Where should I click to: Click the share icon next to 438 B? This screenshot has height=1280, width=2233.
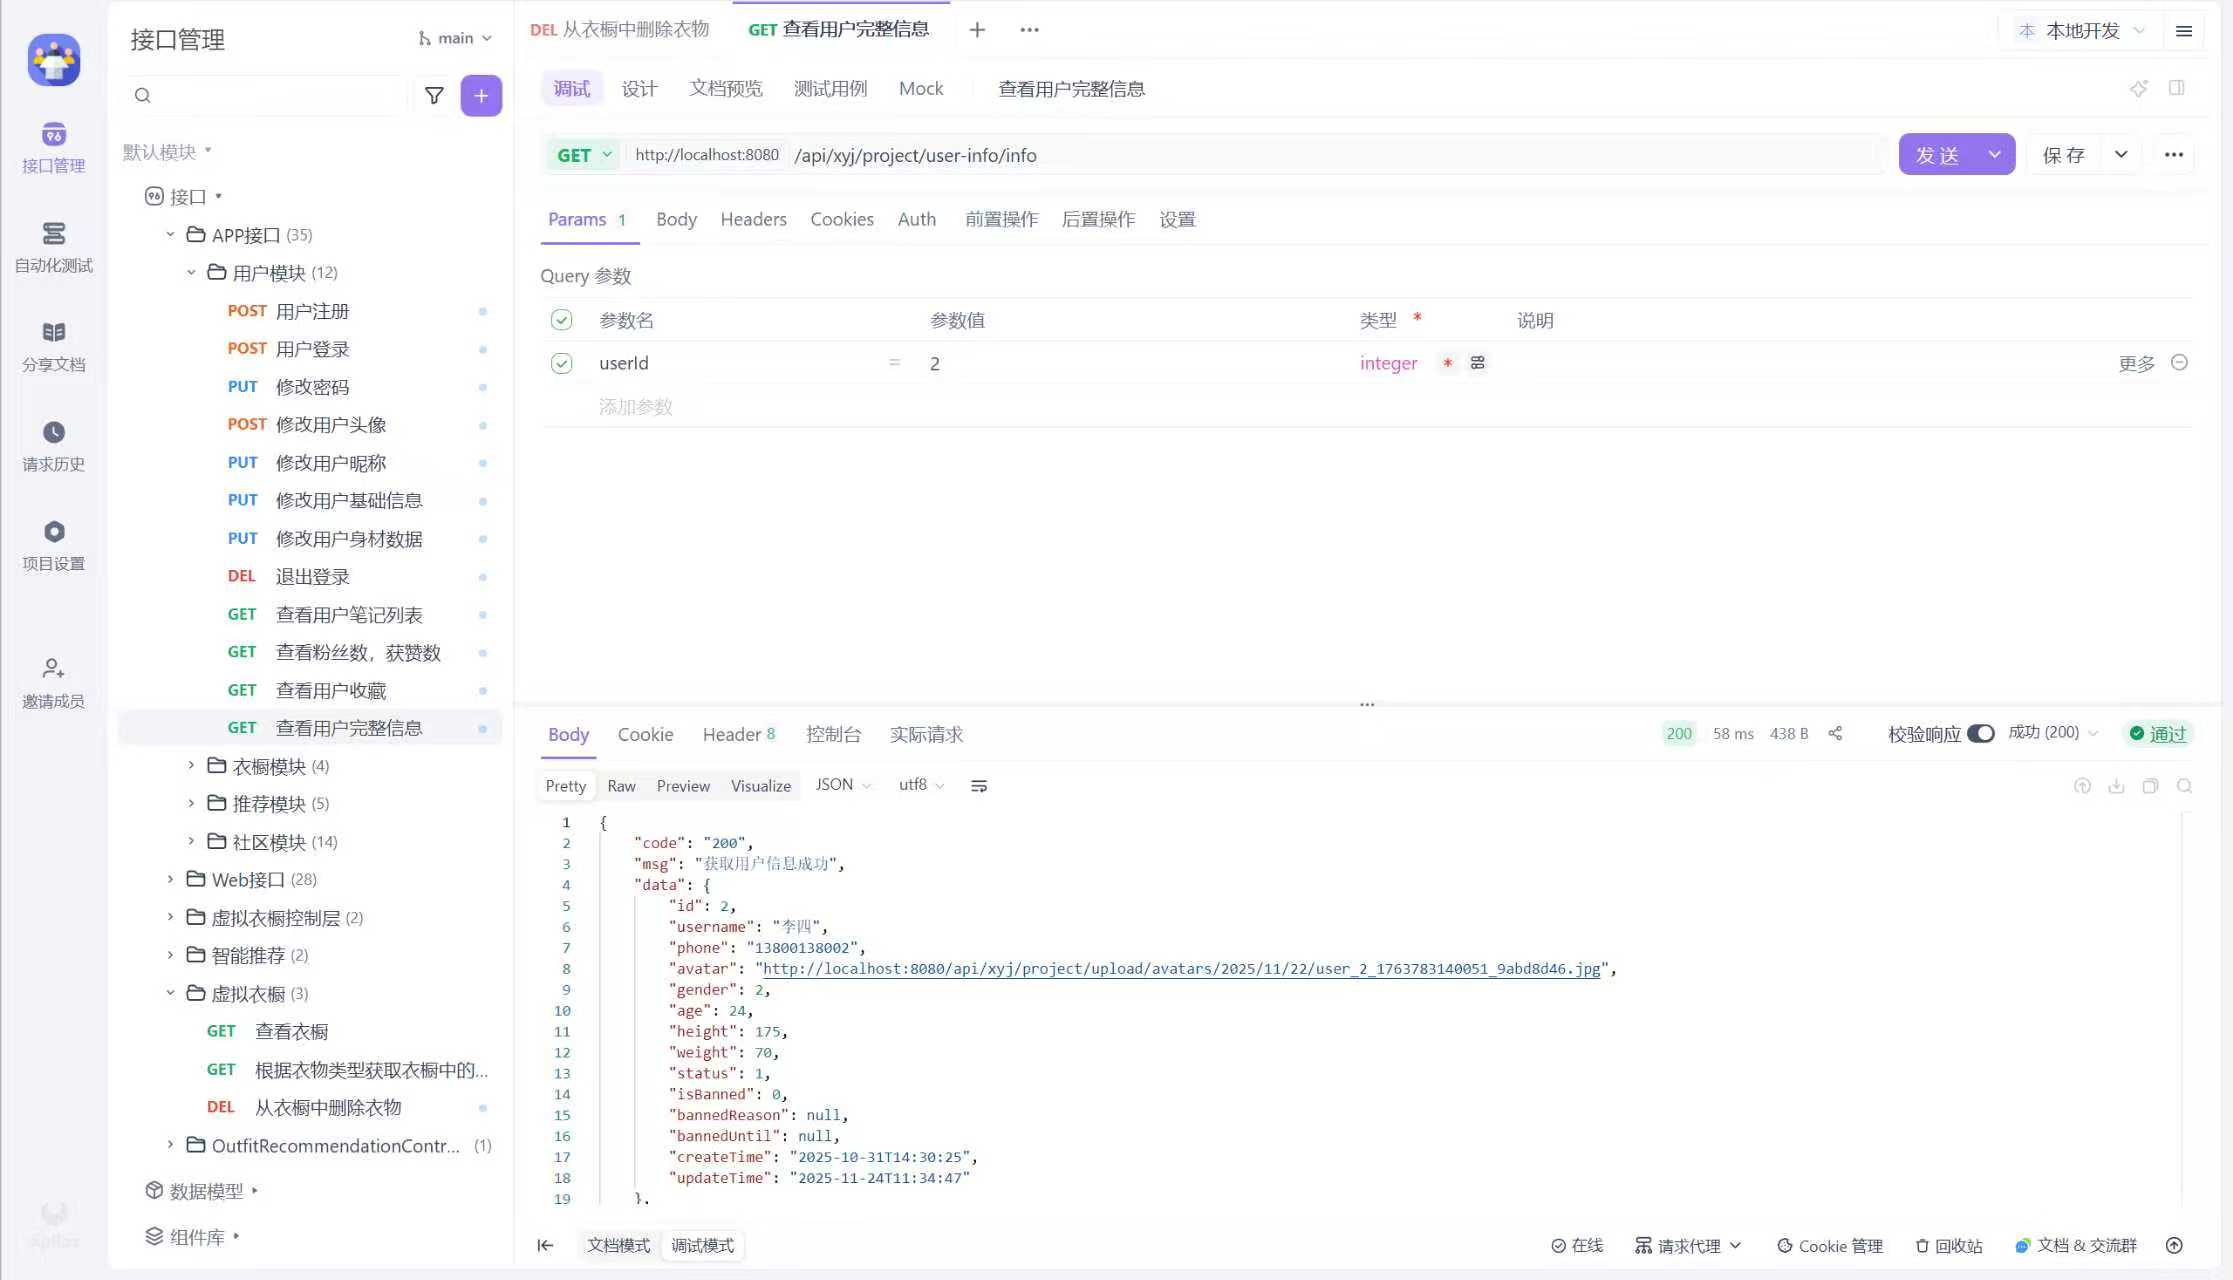point(1835,733)
